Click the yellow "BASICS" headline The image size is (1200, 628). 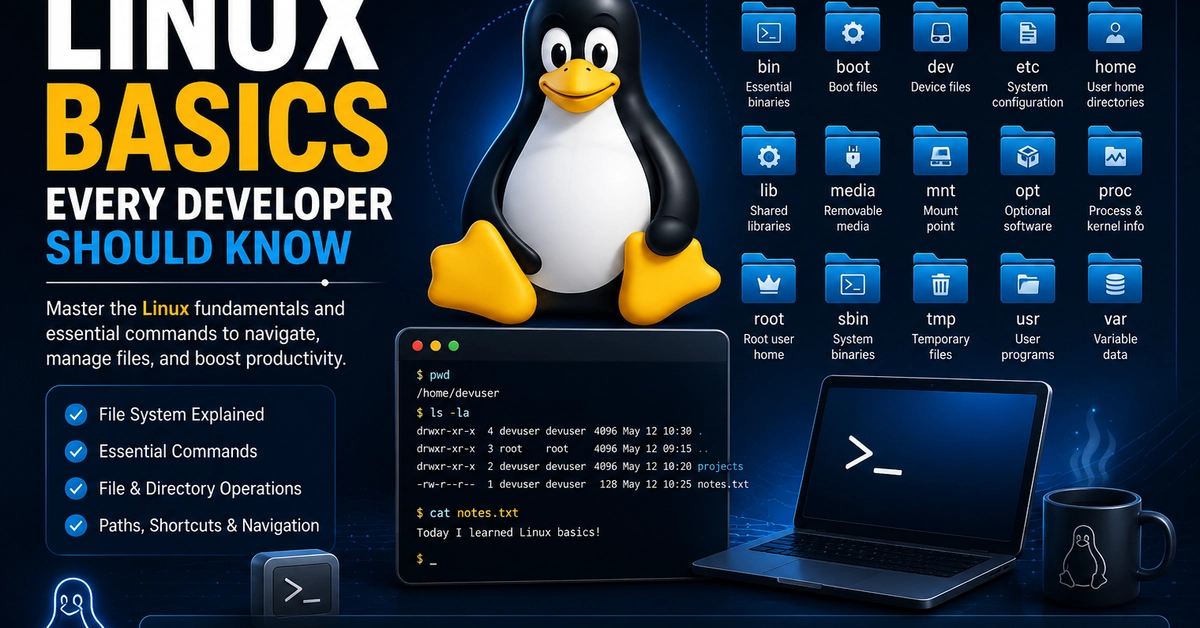click(x=216, y=129)
